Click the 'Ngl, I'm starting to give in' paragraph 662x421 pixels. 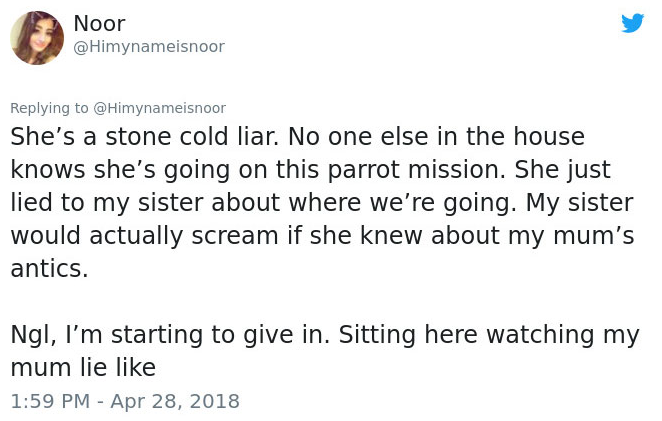point(170,334)
